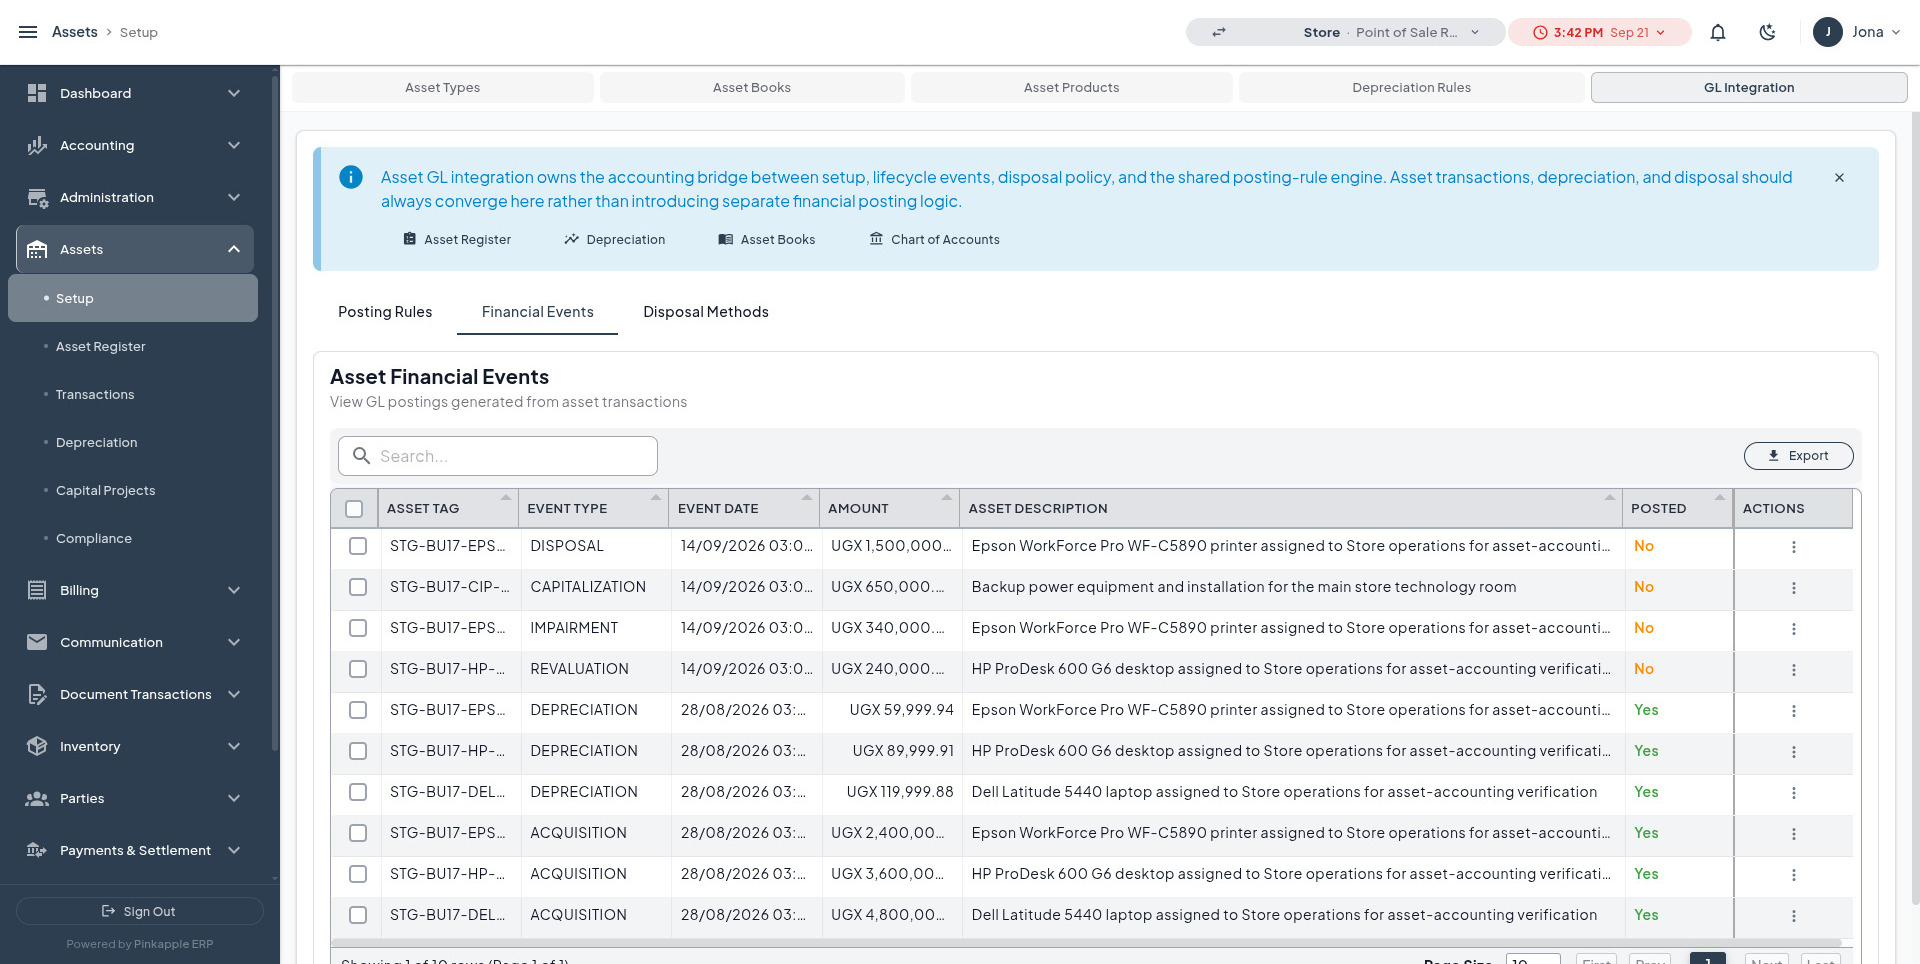Image resolution: width=1920 pixels, height=964 pixels.
Task: Expand Payments & Settlement section
Action: click(x=135, y=850)
